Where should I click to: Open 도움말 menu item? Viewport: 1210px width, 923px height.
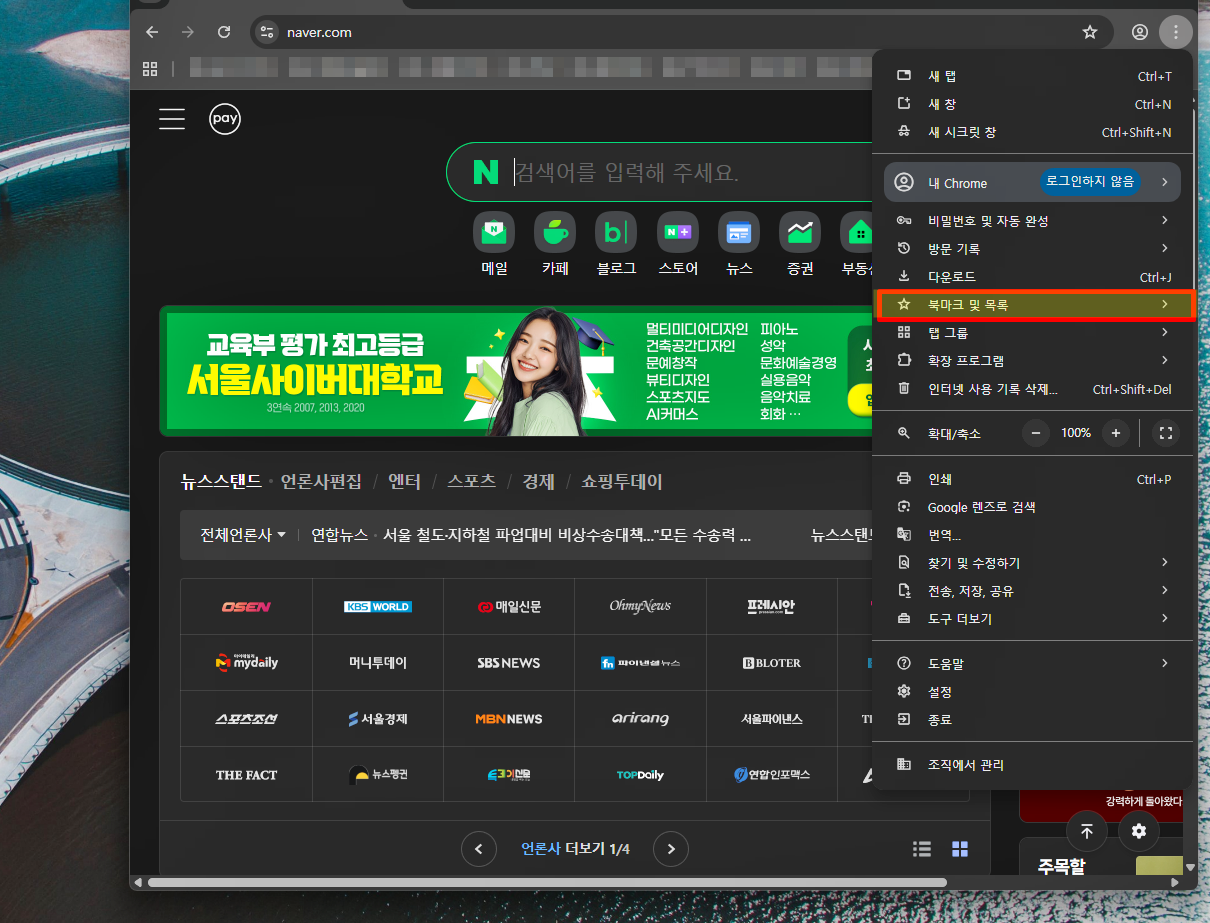point(1032,664)
